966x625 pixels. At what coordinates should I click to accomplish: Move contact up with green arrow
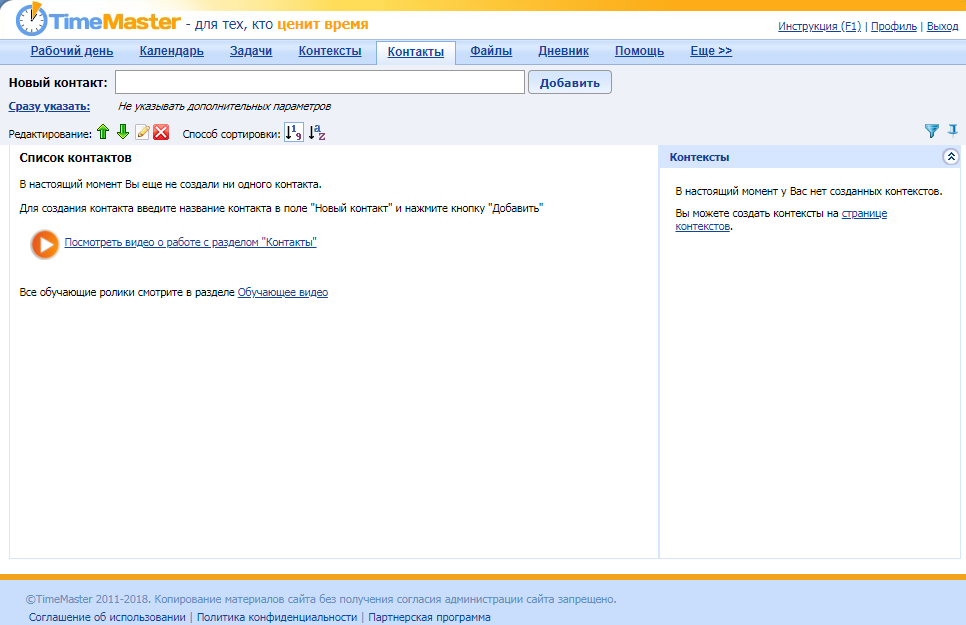click(103, 132)
